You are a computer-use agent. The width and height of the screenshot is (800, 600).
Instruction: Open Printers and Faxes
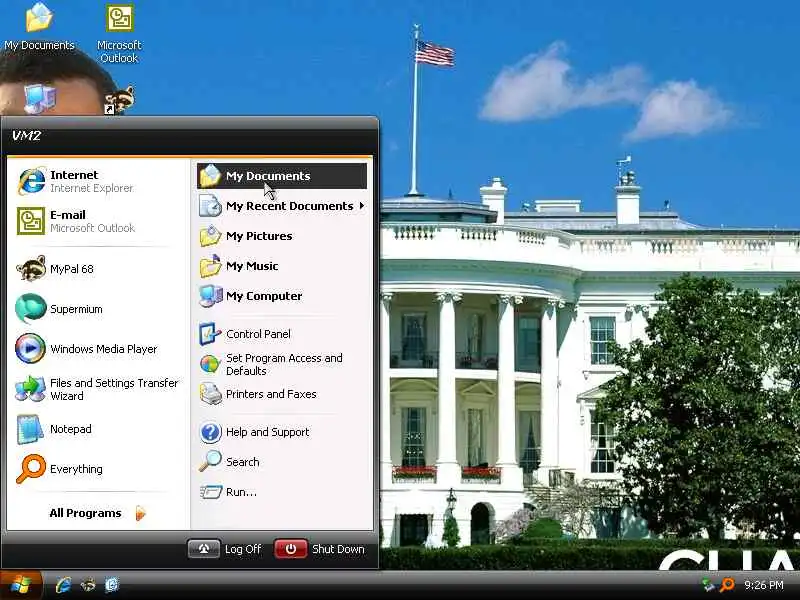(x=282, y=394)
